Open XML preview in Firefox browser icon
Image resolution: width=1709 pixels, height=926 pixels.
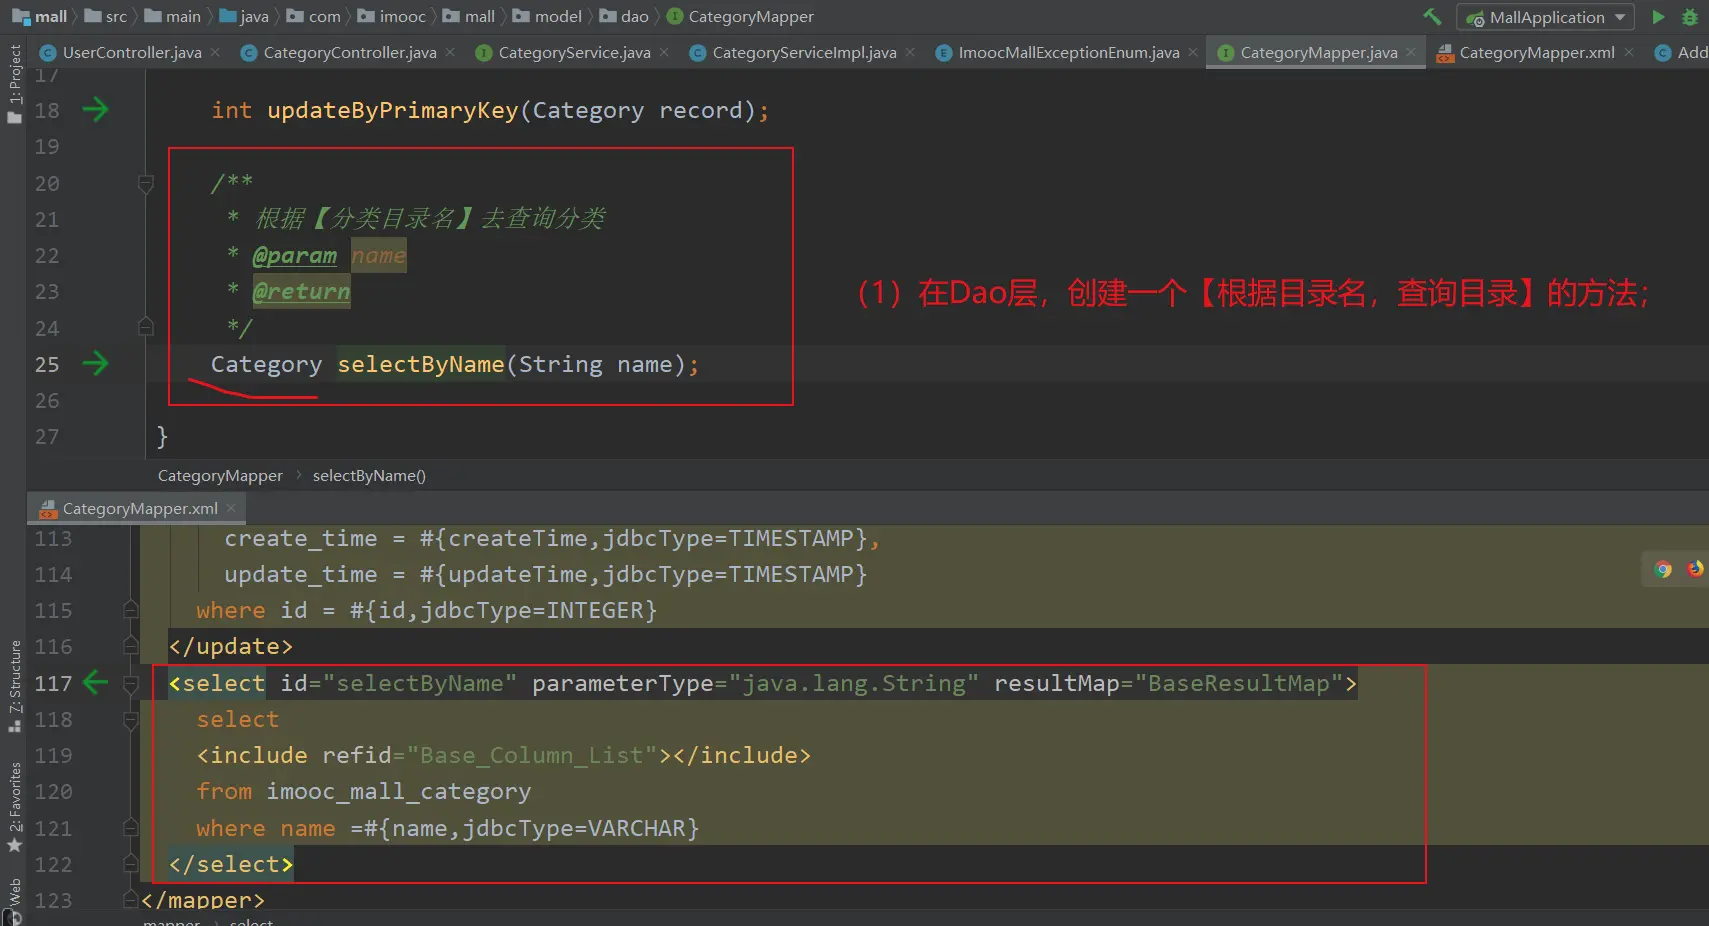click(x=1695, y=569)
